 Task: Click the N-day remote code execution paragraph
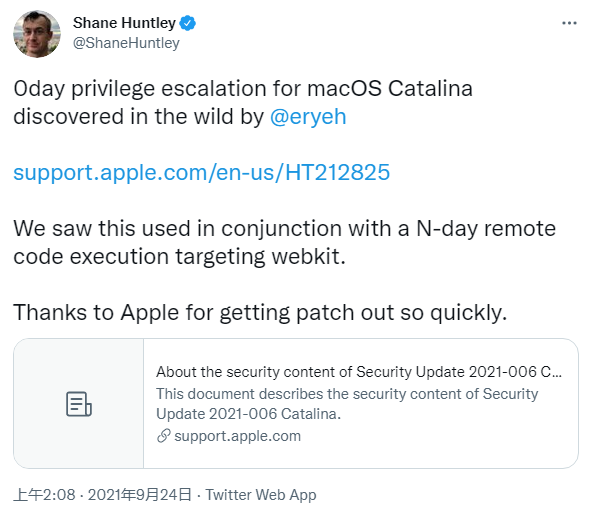(x=285, y=242)
